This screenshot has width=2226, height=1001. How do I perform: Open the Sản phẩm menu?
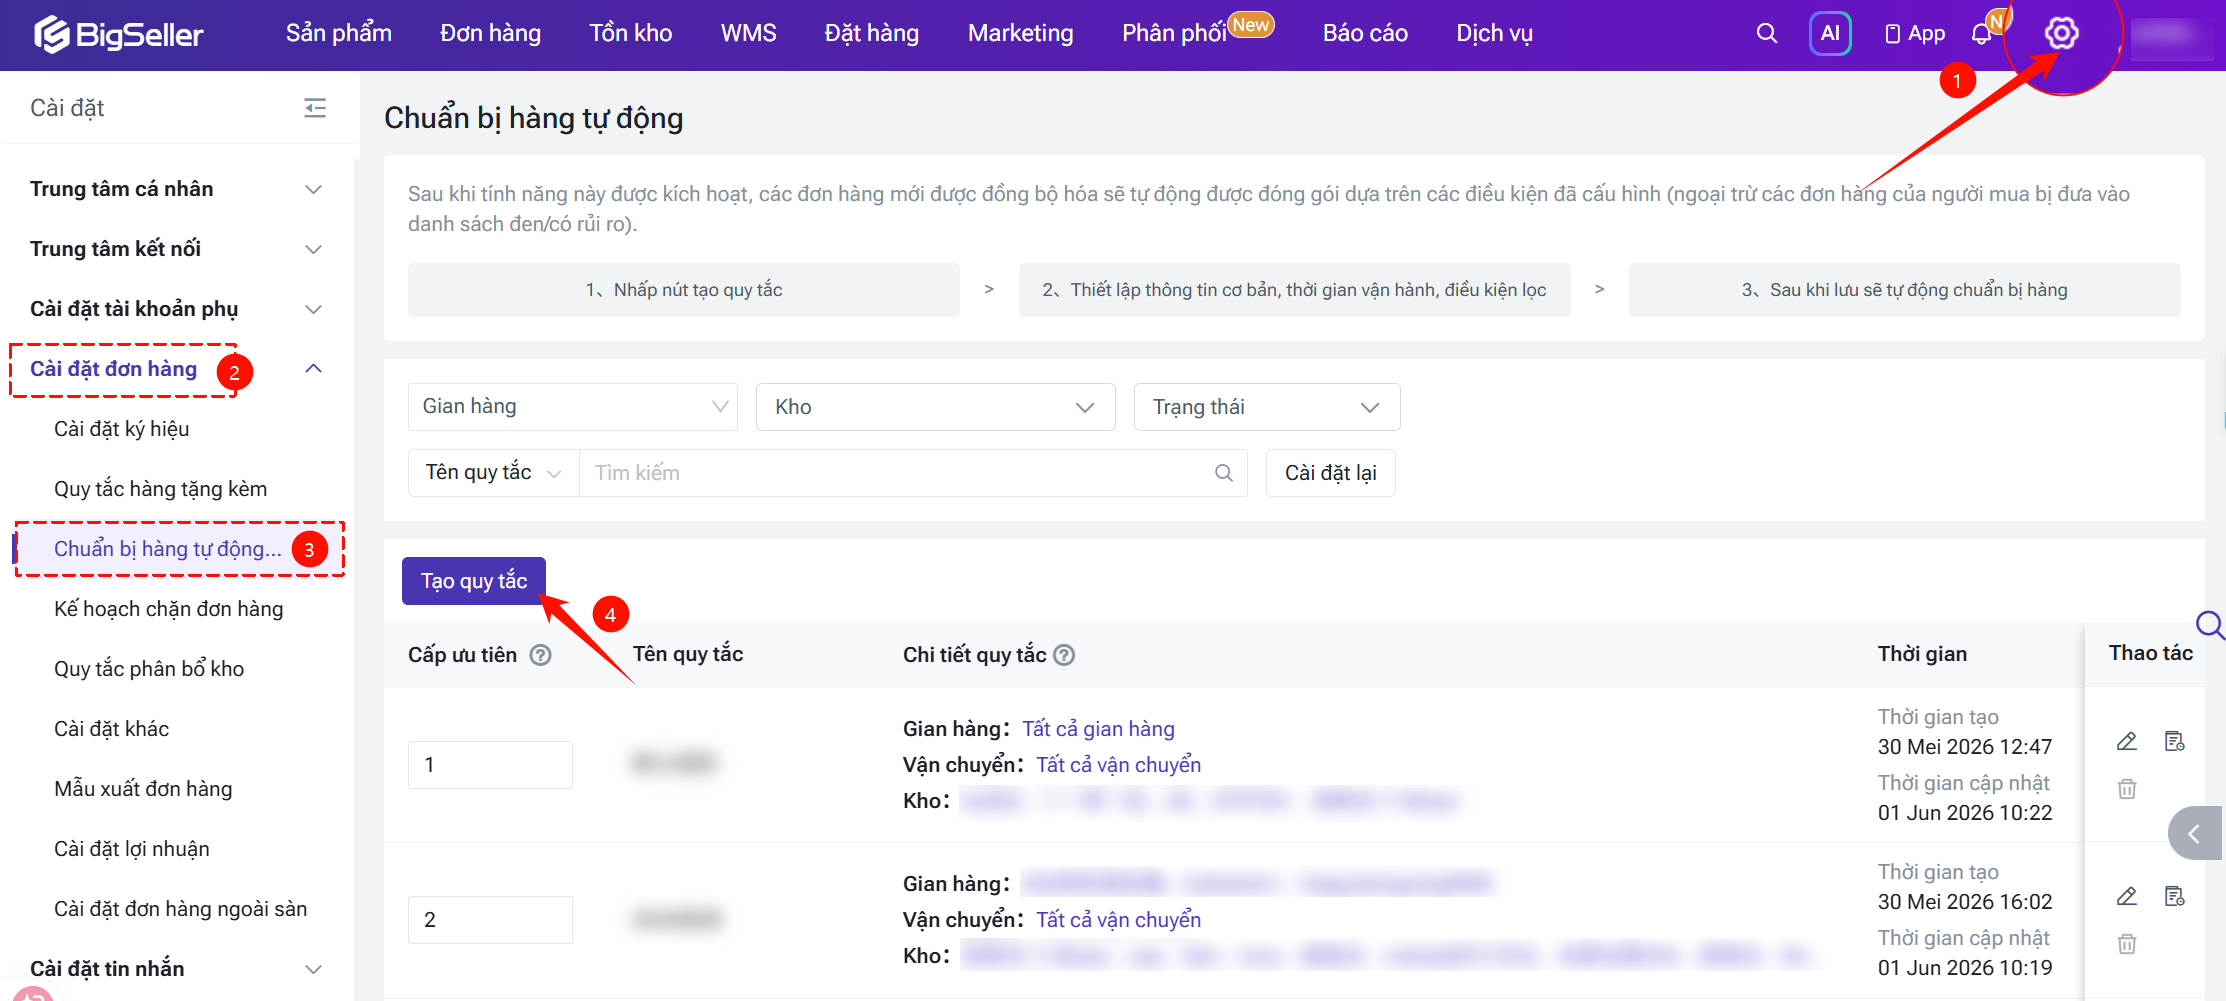coord(339,33)
